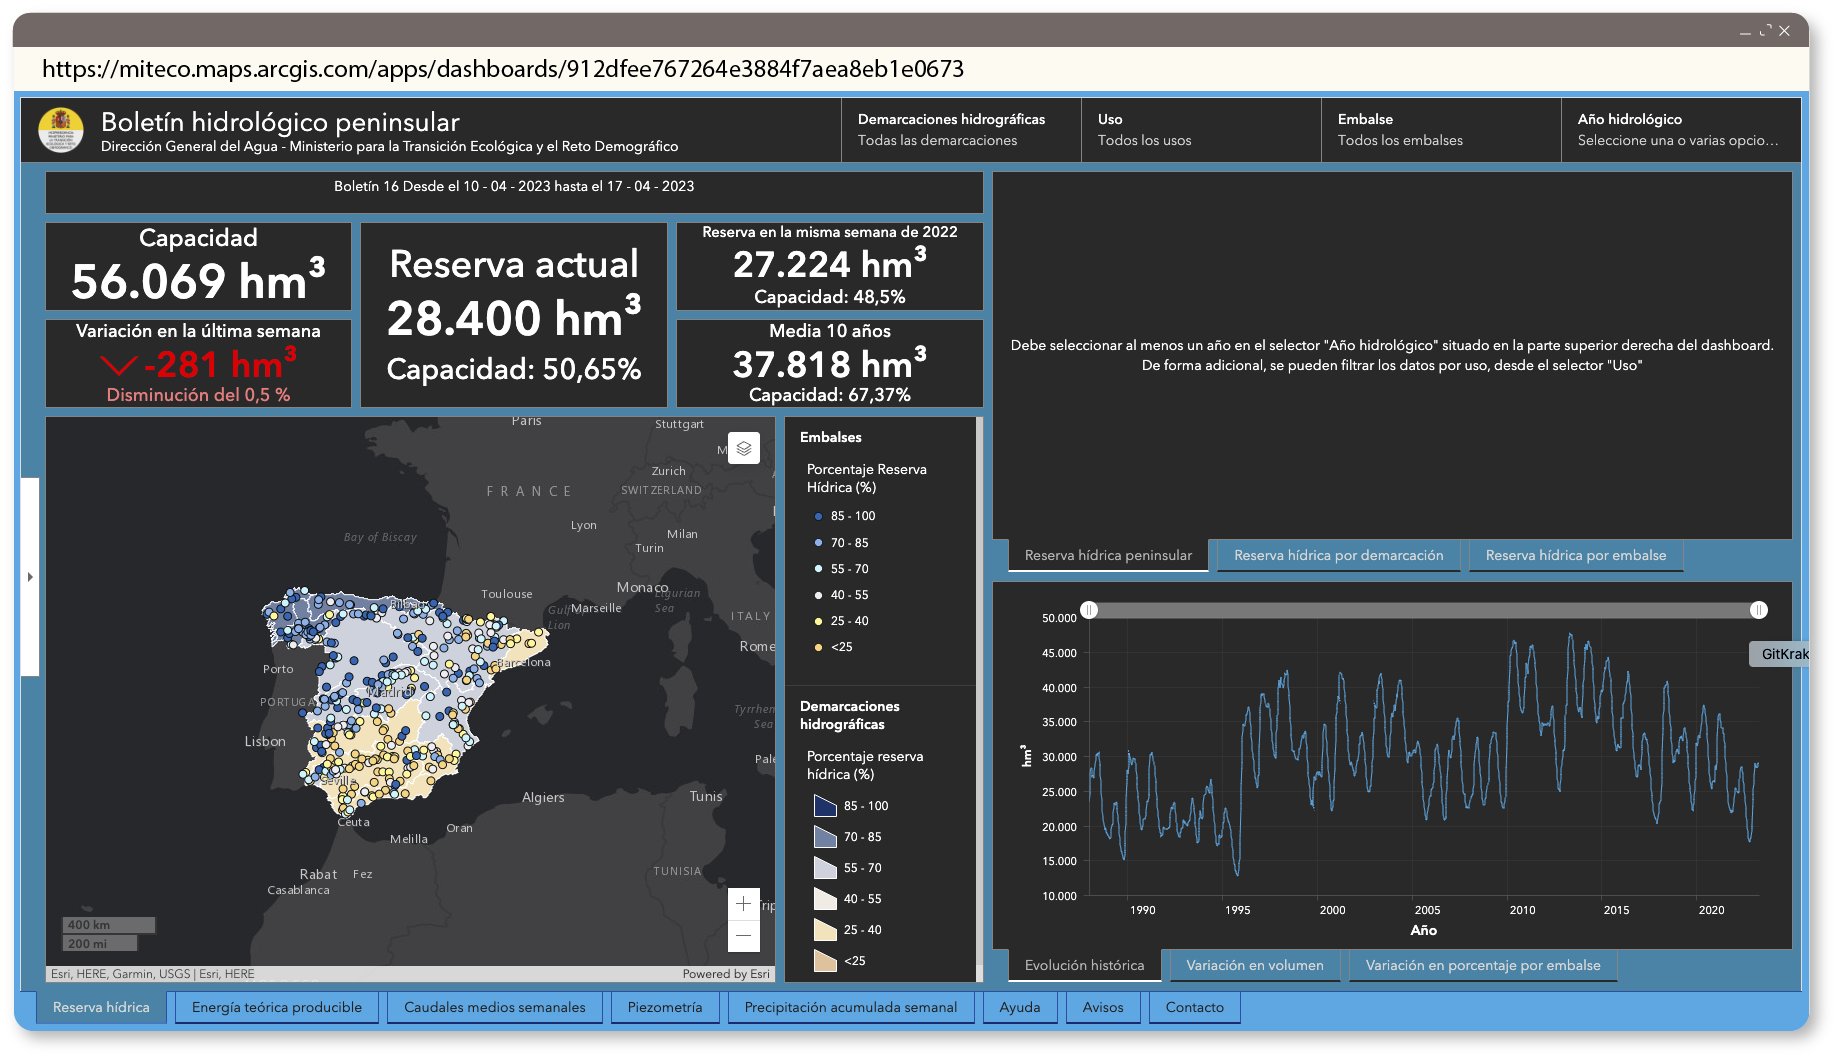
Task: Click the dark blue 85 - 100 demarcation swatch
Action: pos(824,806)
